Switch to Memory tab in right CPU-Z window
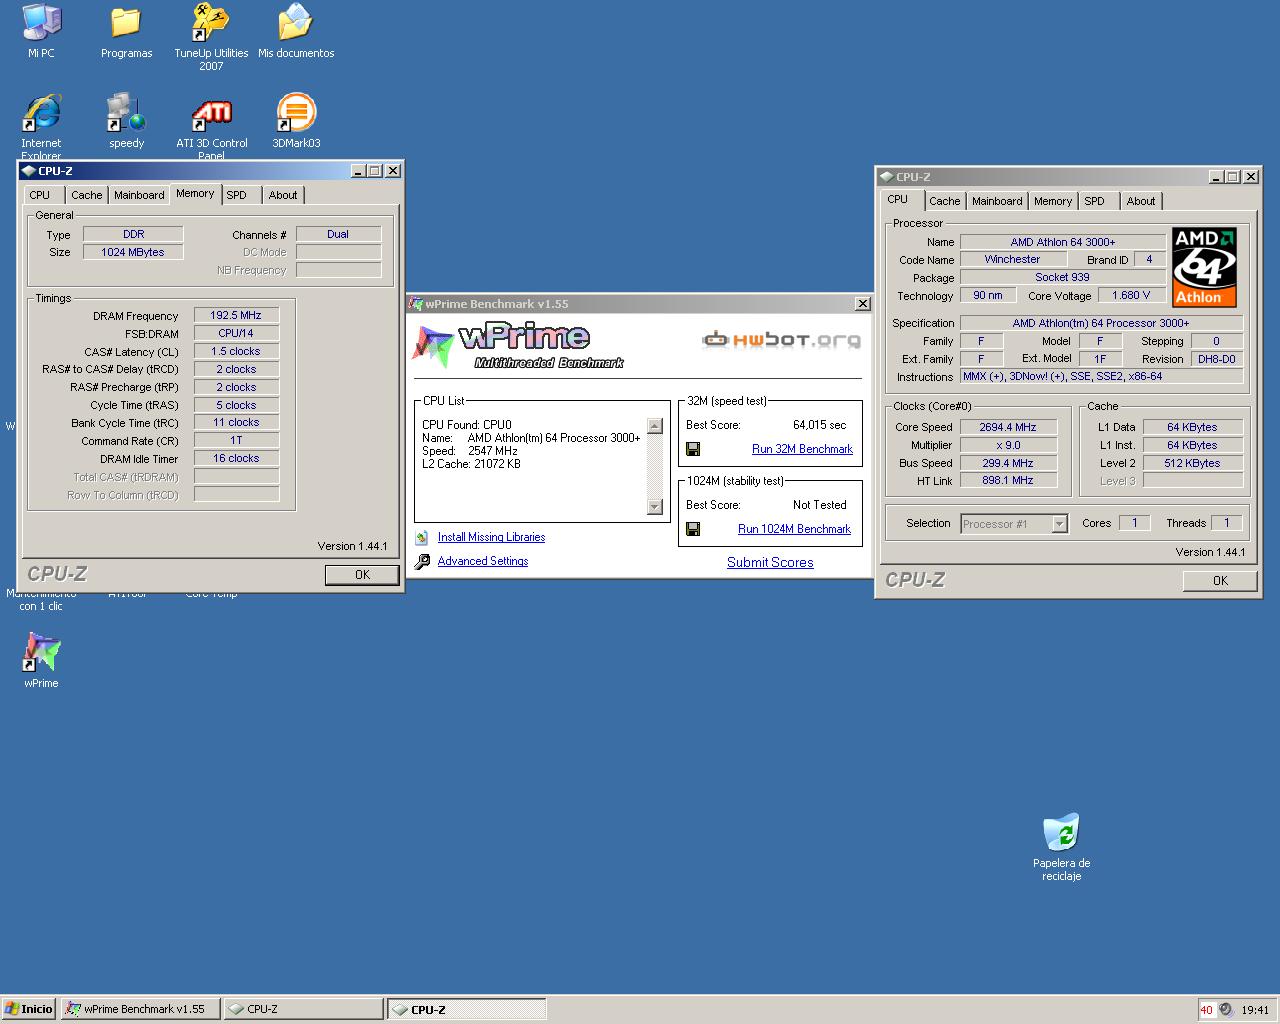 (1053, 201)
